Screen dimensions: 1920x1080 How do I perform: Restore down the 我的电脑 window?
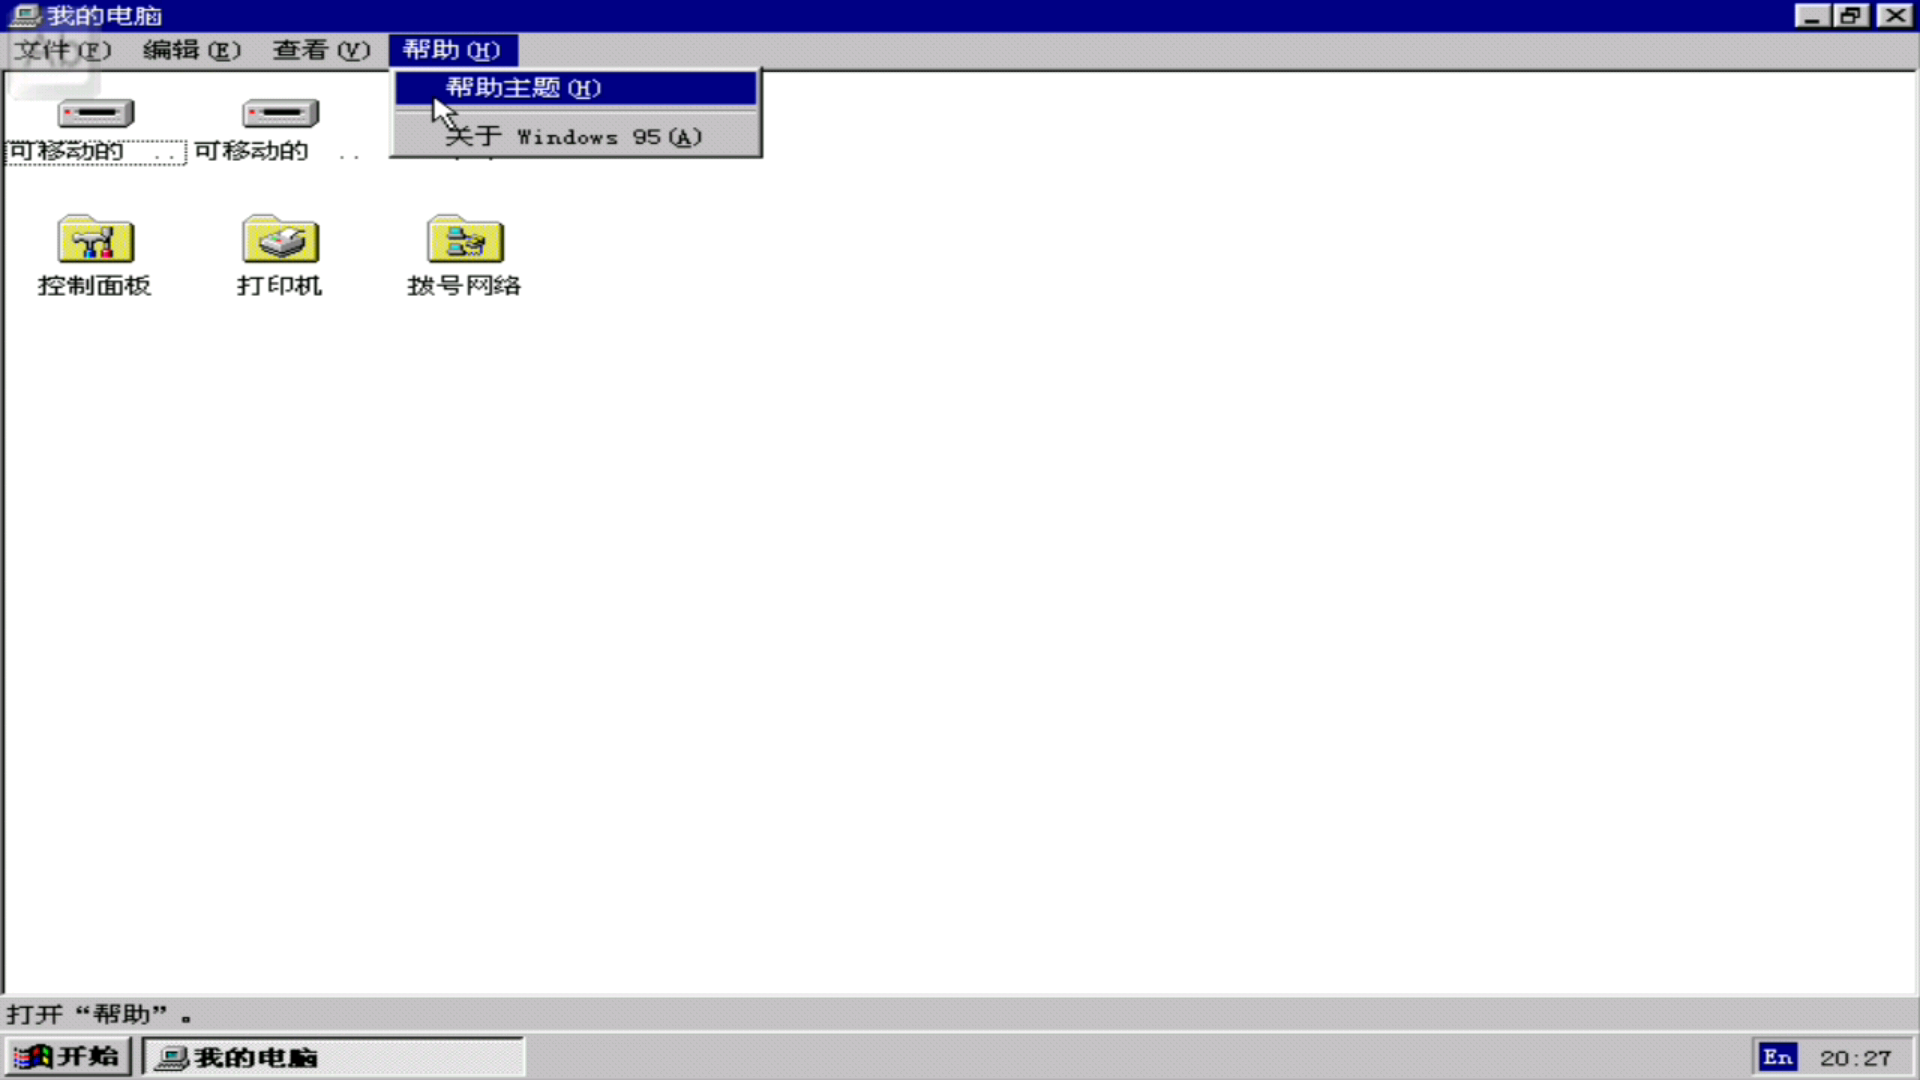click(1850, 16)
